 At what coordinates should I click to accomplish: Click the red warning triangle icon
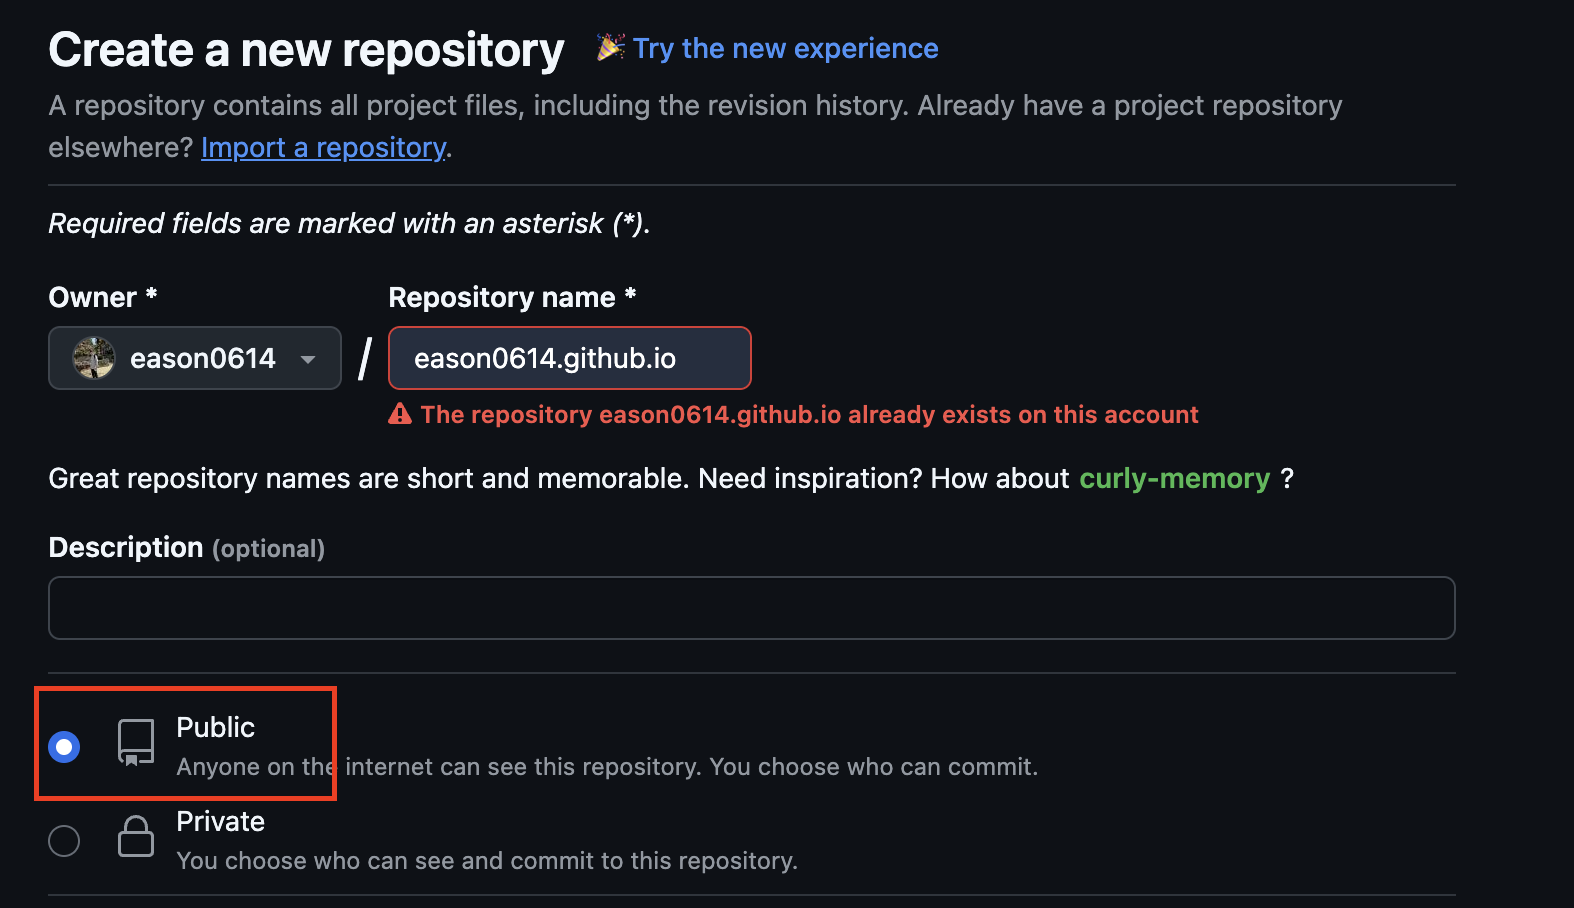(400, 414)
